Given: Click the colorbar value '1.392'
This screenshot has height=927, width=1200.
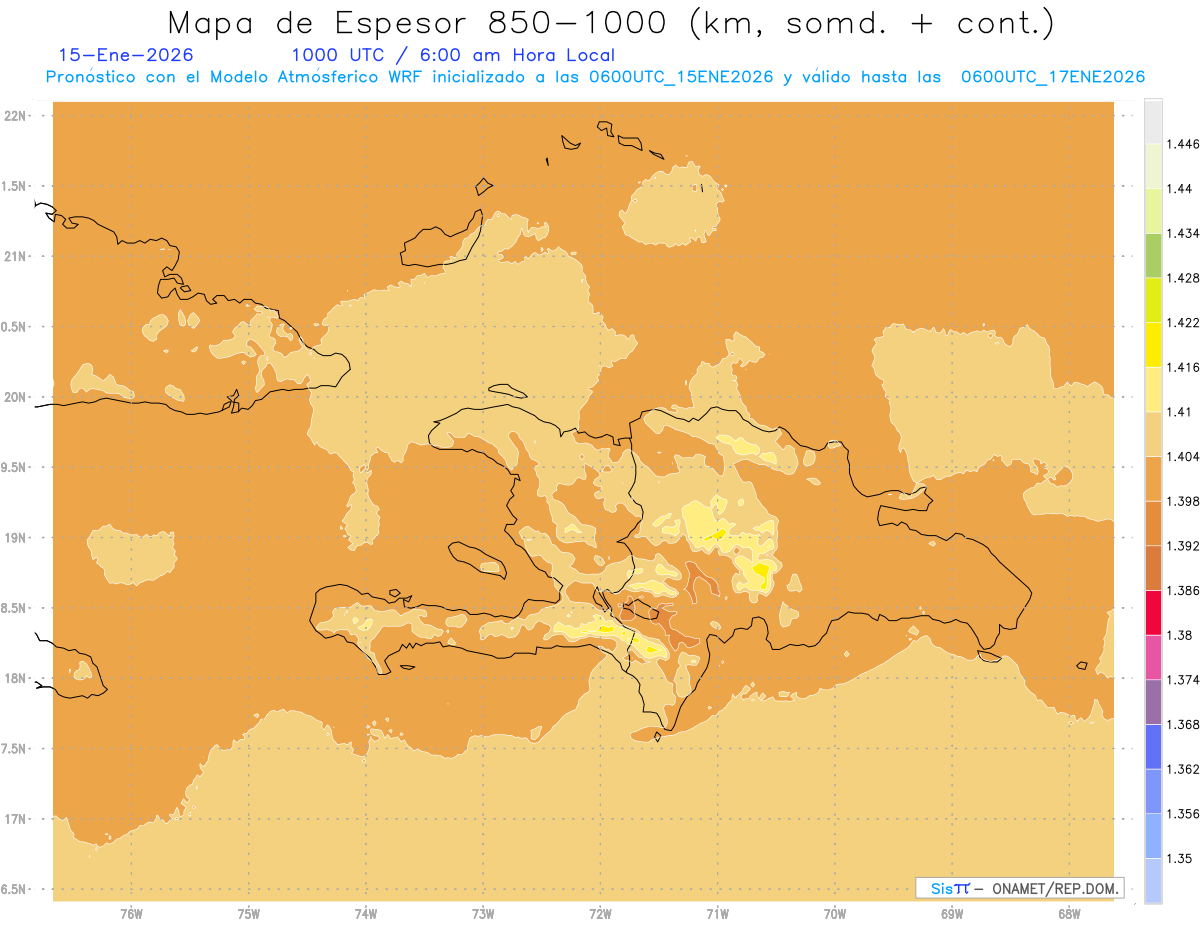Looking at the screenshot, I should point(1183,546).
